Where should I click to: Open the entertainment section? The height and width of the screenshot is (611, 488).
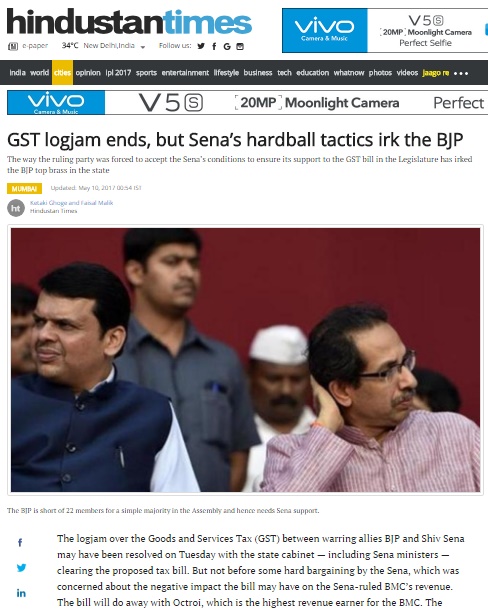click(x=185, y=72)
